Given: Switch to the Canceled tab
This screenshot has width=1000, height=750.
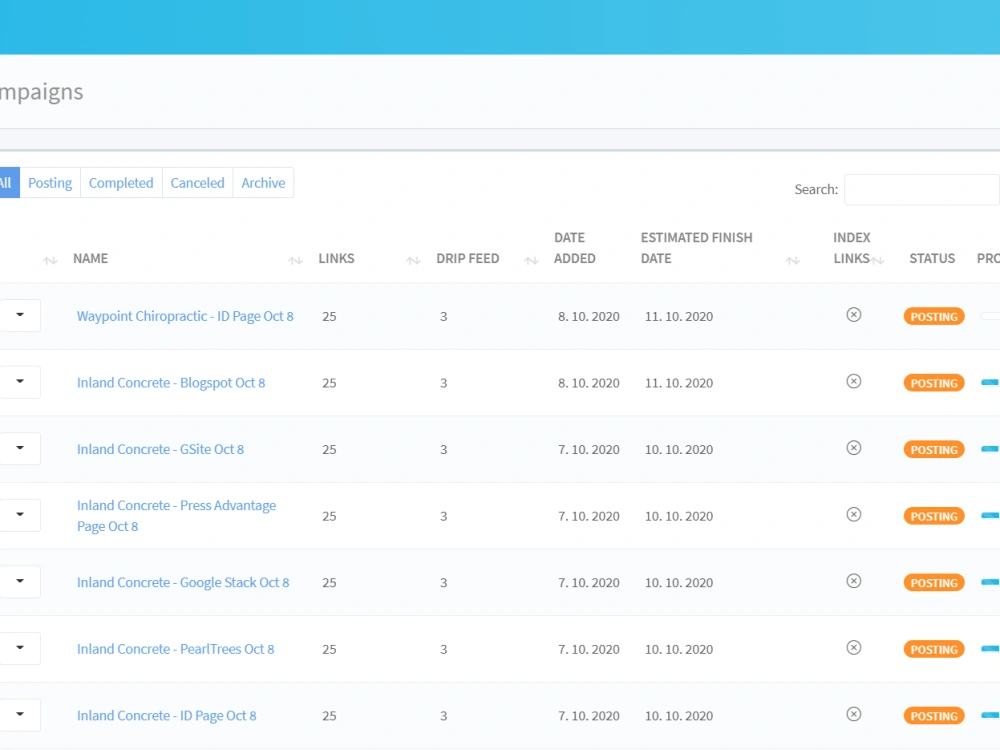Looking at the screenshot, I should pos(198,183).
